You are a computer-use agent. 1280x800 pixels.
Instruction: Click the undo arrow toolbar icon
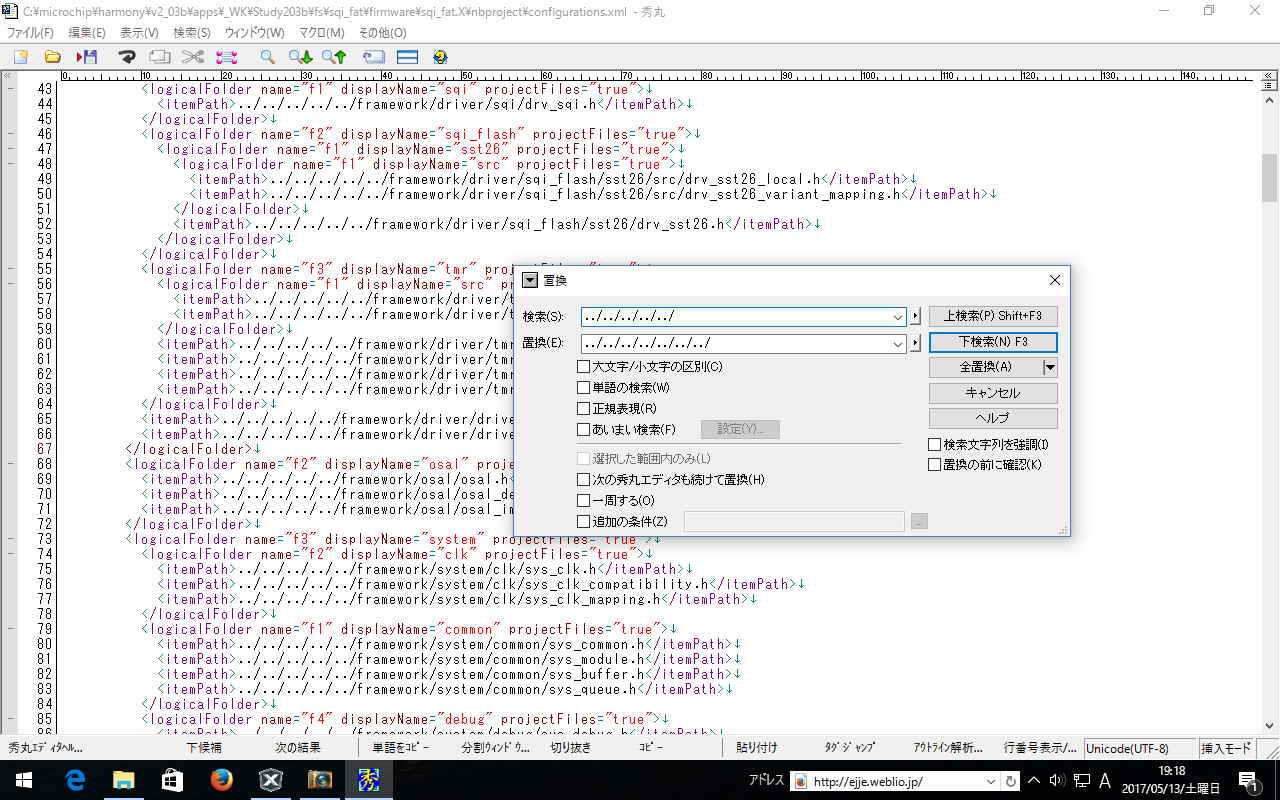point(127,57)
